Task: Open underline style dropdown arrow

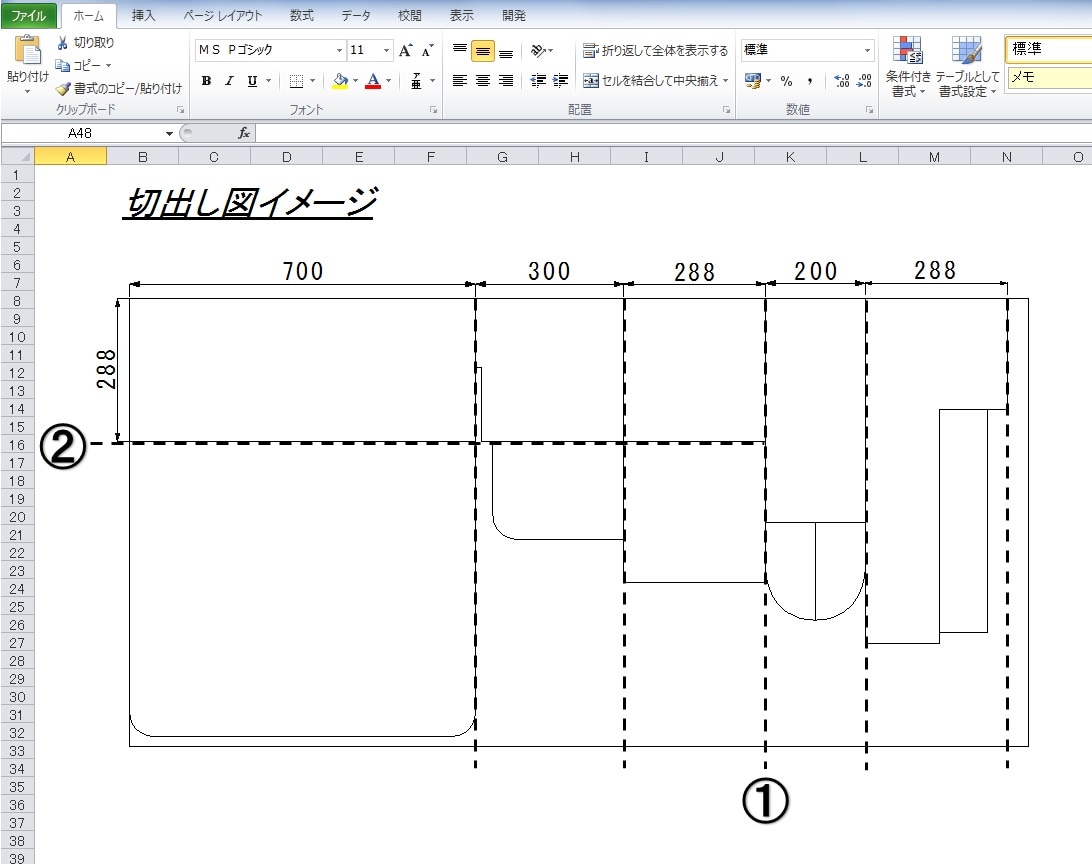Action: 268,81
